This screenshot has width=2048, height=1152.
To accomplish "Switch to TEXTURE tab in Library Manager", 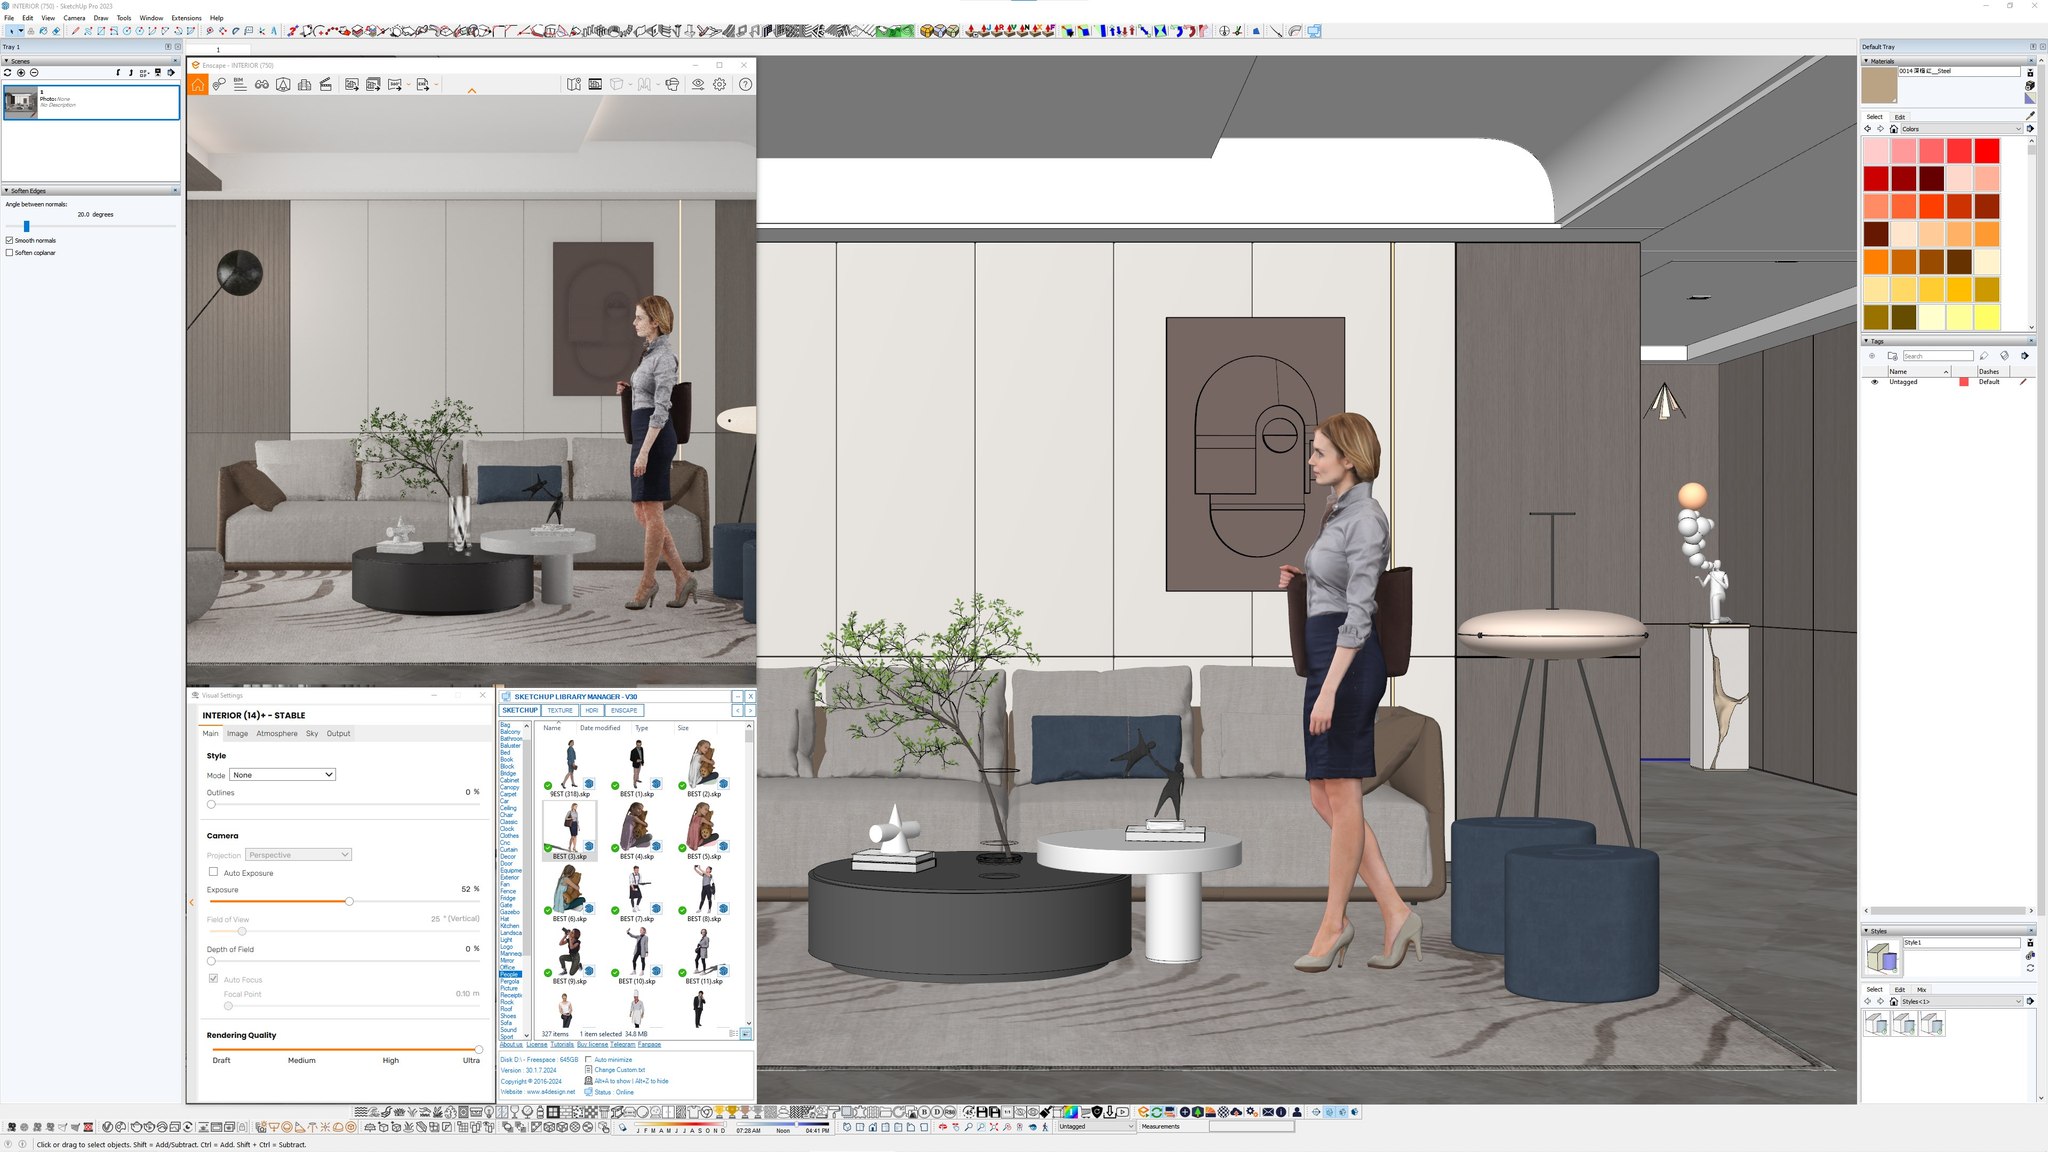I will (560, 711).
